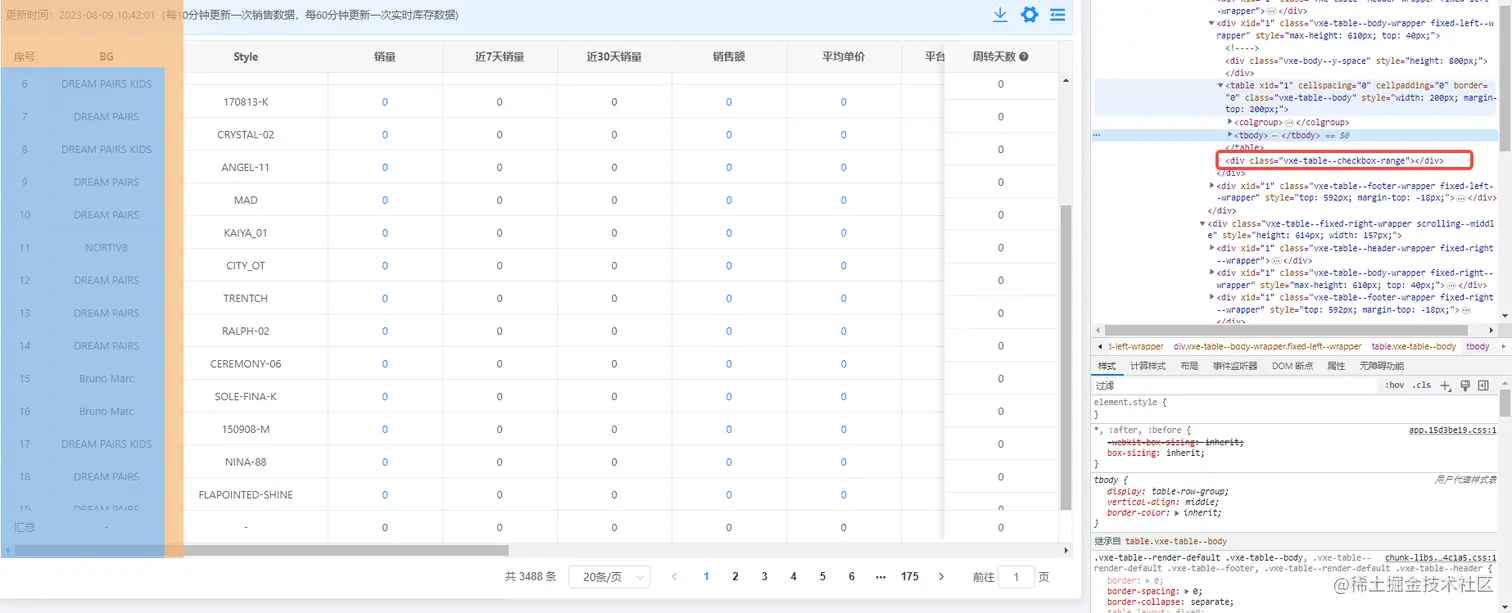This screenshot has height=613, width=1512.
Task: Open the 属性 properties tab
Action: (1335, 366)
